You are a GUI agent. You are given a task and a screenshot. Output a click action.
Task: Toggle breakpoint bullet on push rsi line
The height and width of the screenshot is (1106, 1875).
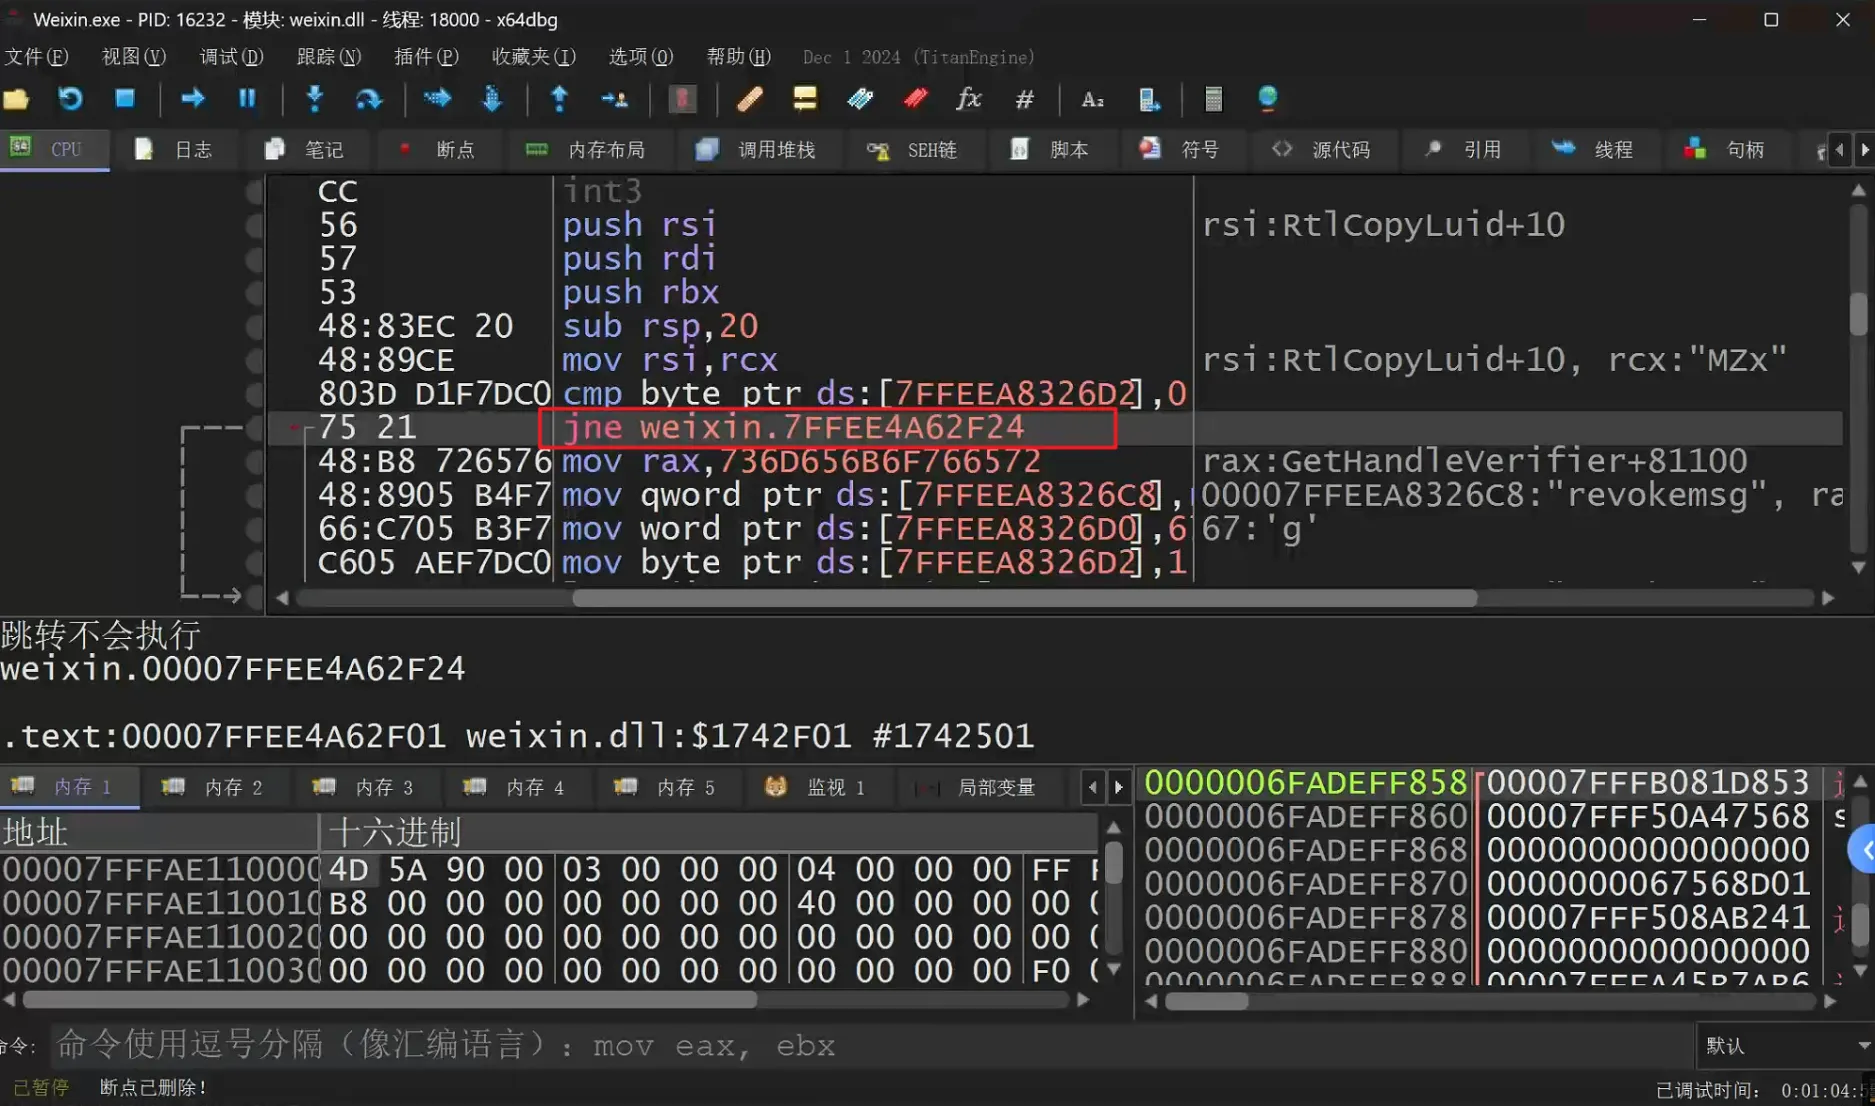click(x=254, y=225)
